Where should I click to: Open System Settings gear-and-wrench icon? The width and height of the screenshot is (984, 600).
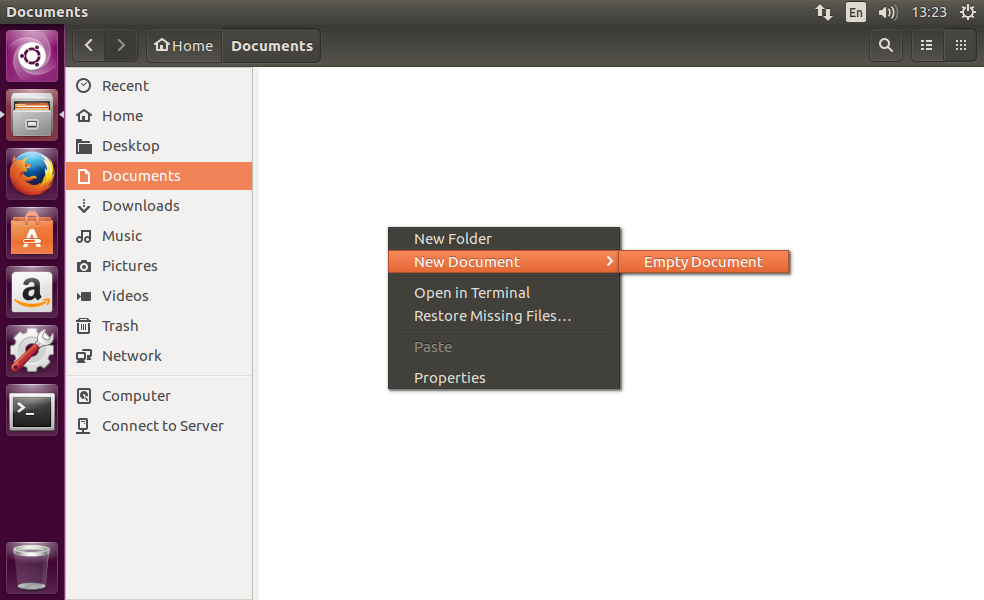pos(32,352)
